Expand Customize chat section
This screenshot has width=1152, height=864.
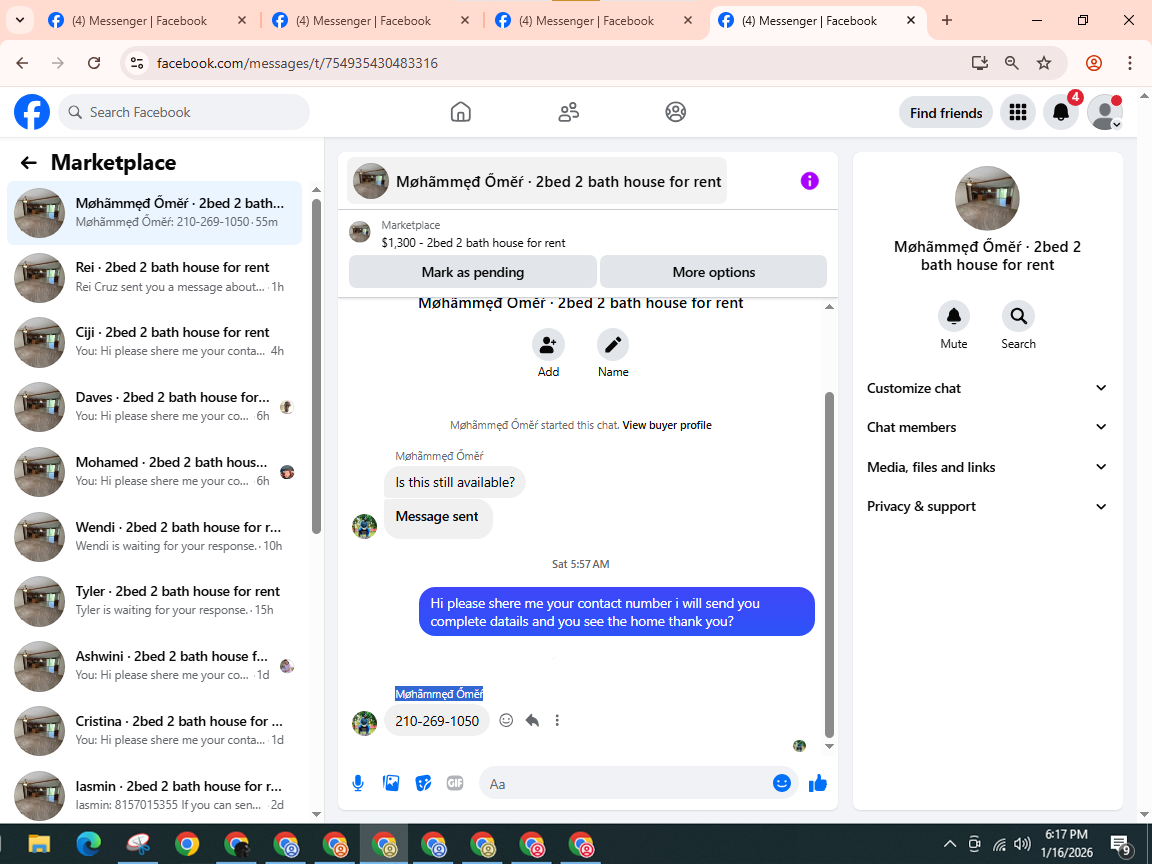point(987,388)
